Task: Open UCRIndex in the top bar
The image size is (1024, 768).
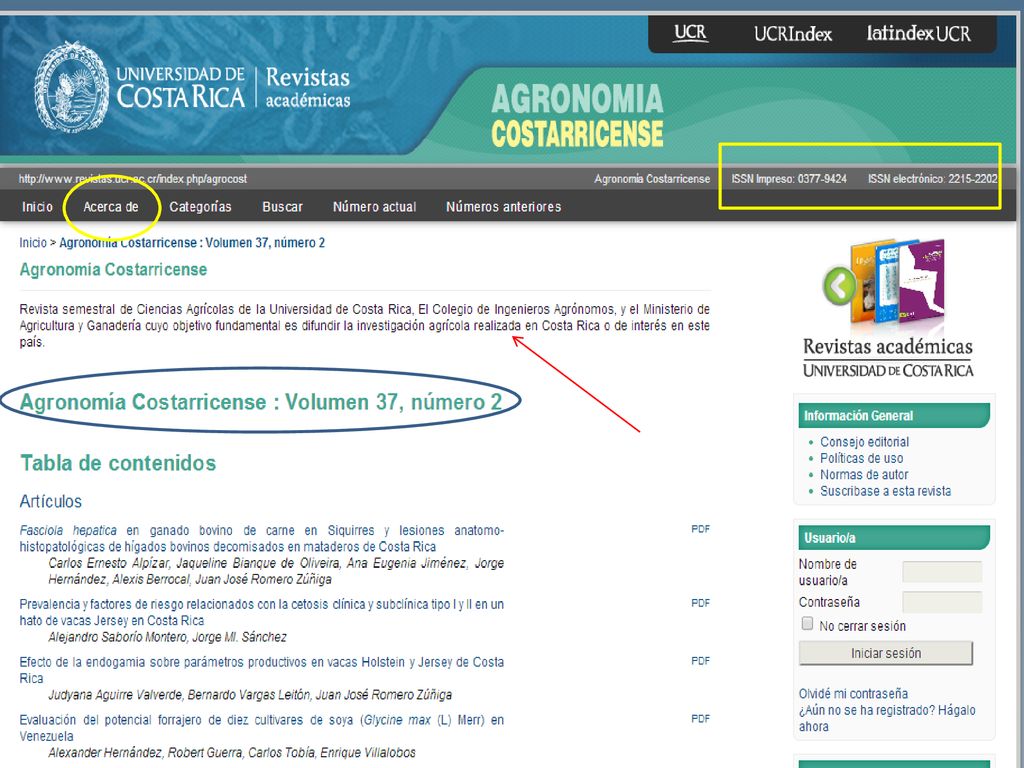Action: 792,33
